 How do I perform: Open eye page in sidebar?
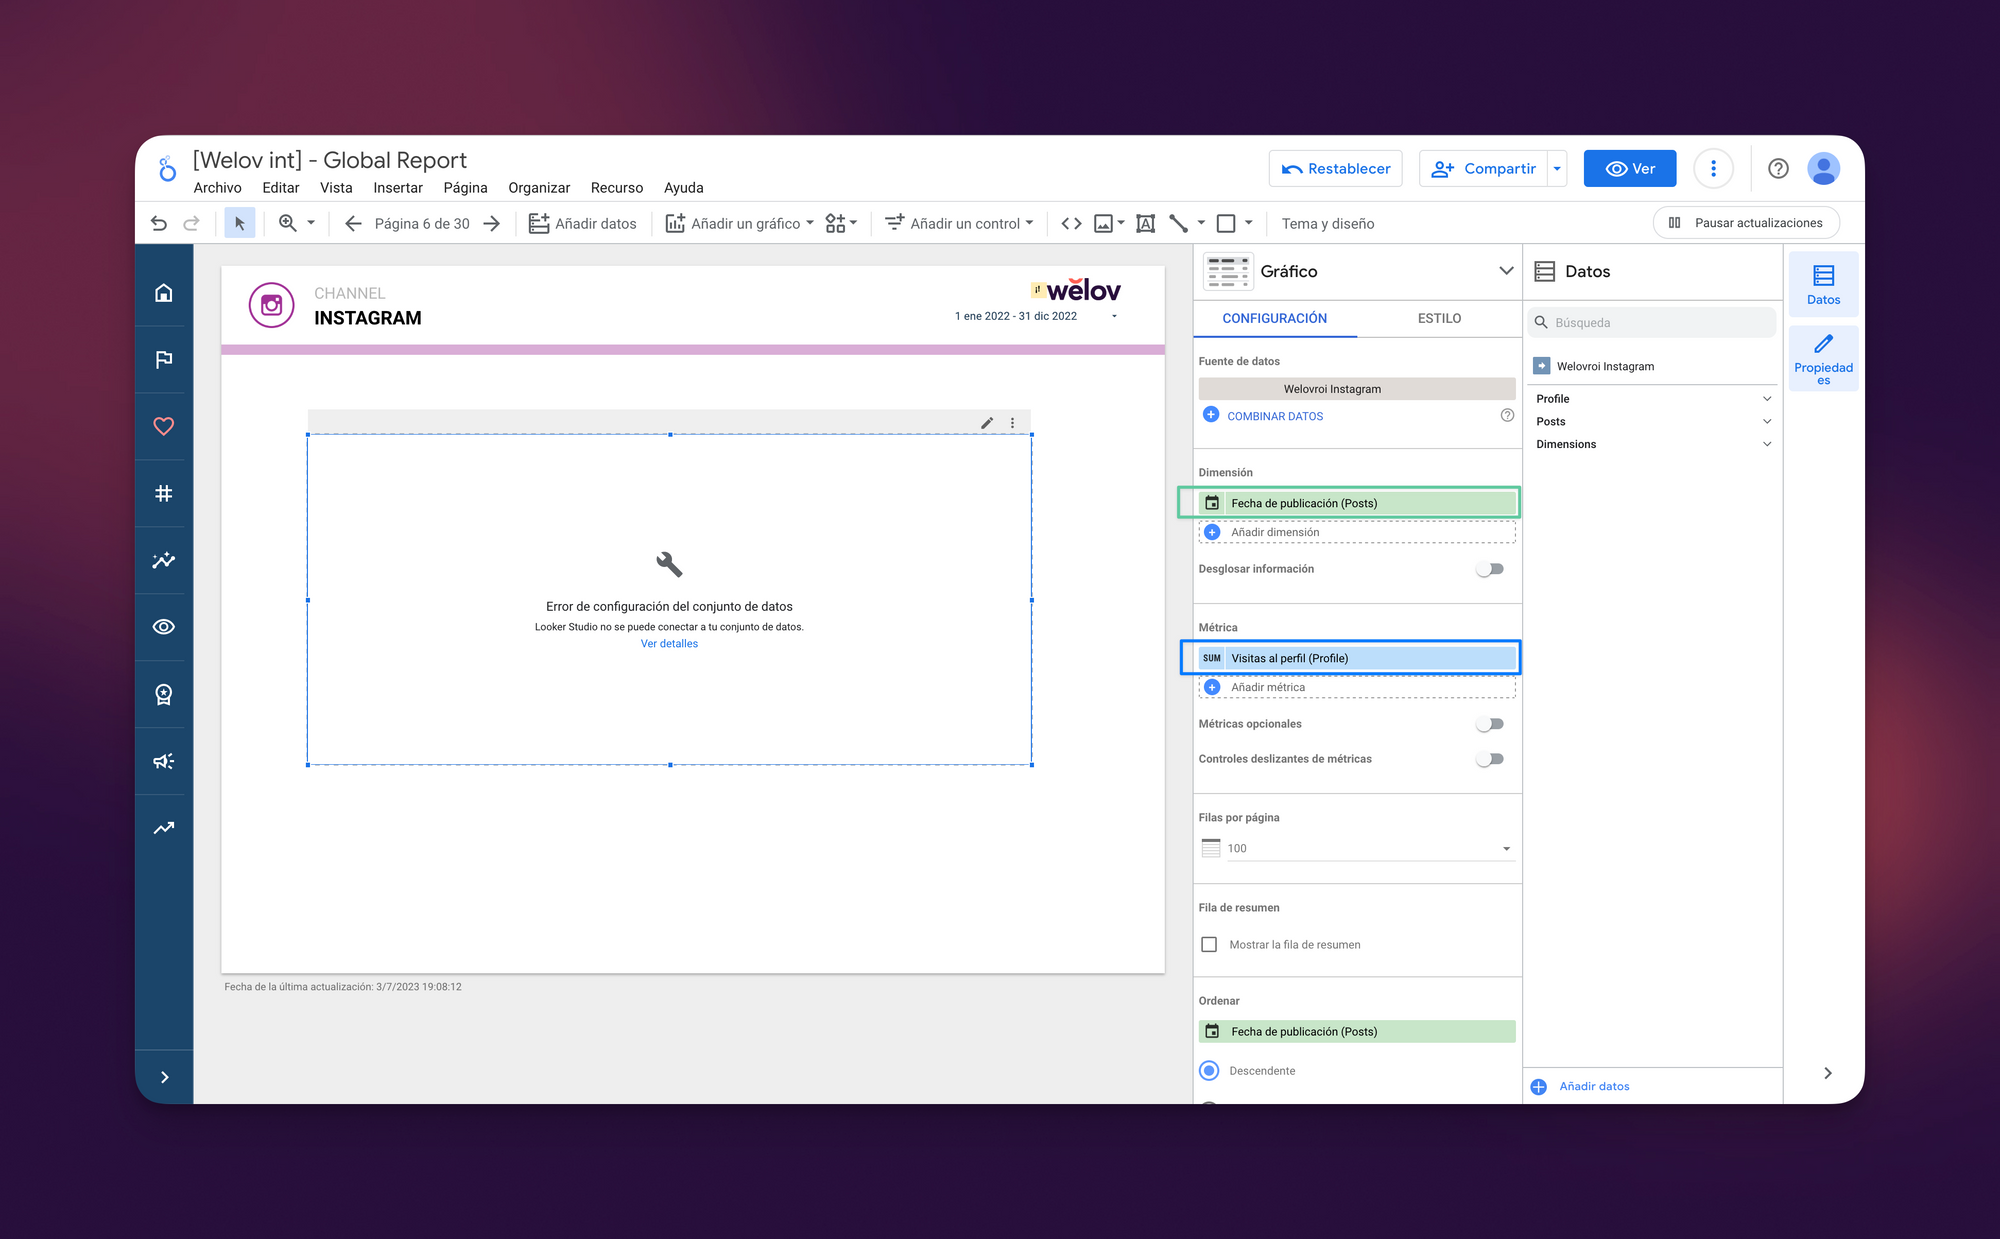(164, 627)
